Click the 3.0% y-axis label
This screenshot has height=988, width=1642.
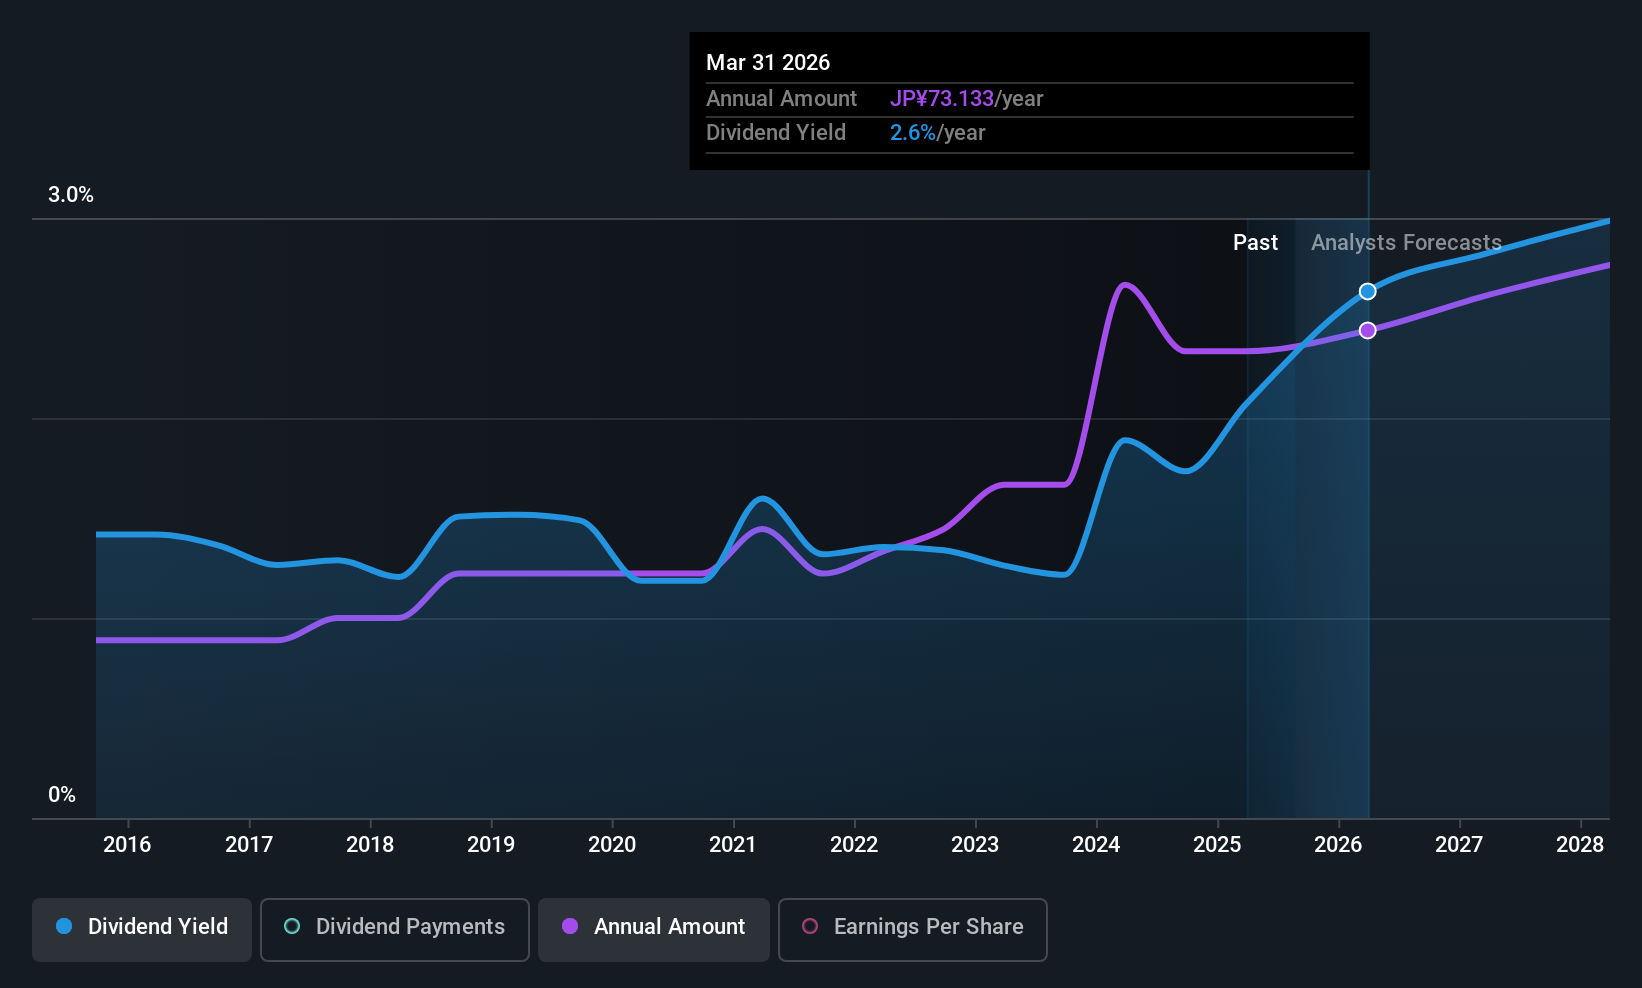click(71, 195)
